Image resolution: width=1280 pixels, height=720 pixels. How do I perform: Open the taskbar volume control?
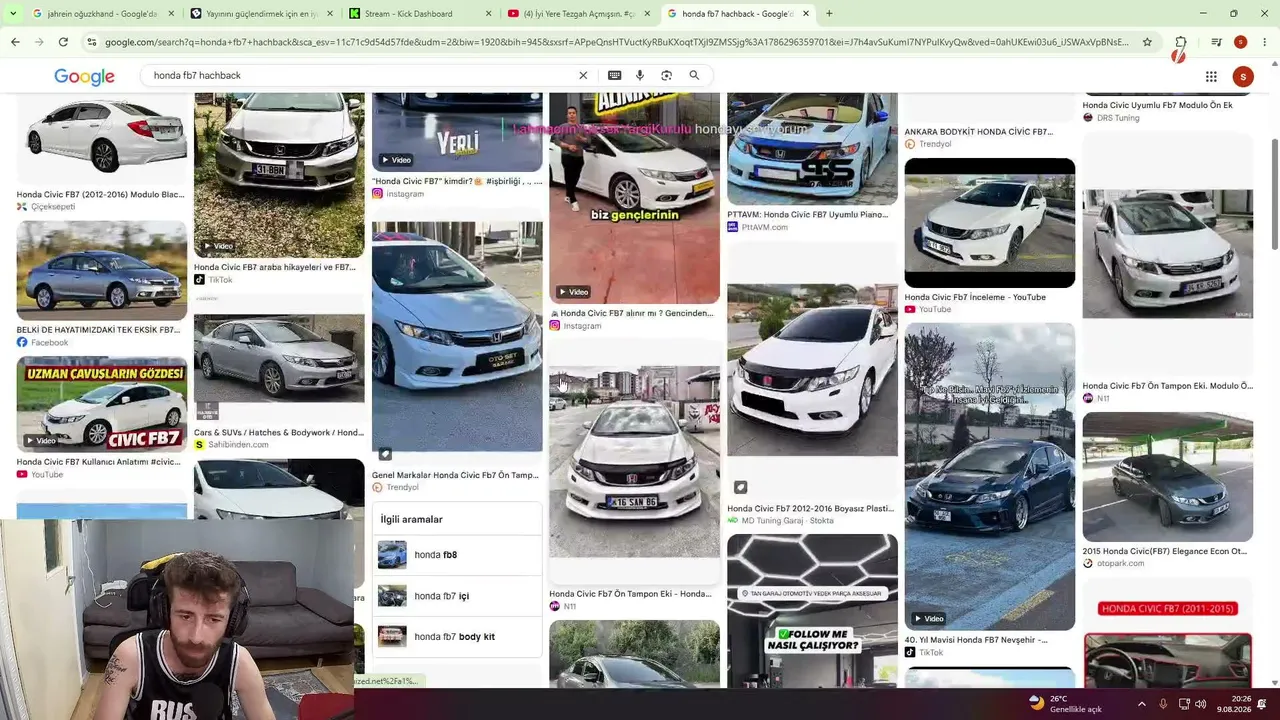1200,704
